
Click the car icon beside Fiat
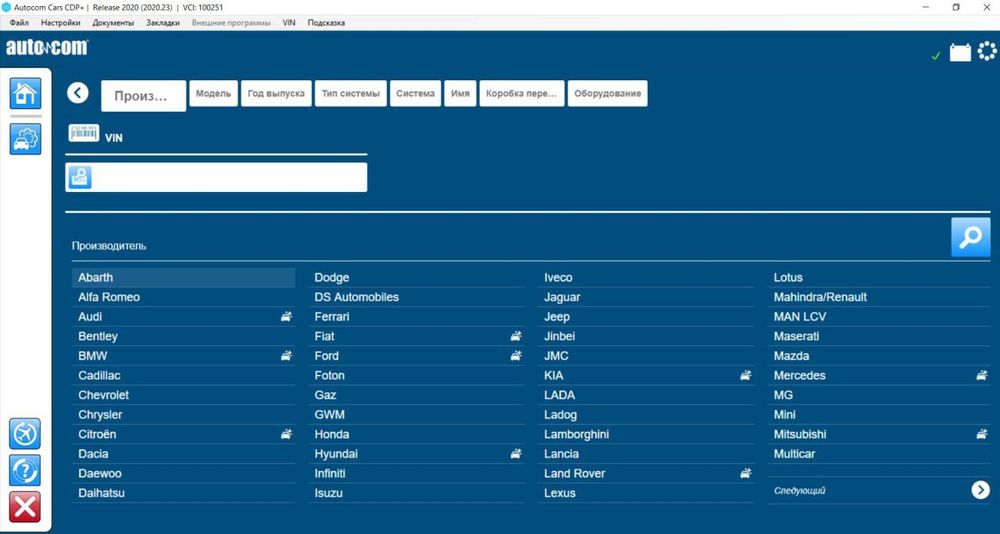[x=516, y=336]
